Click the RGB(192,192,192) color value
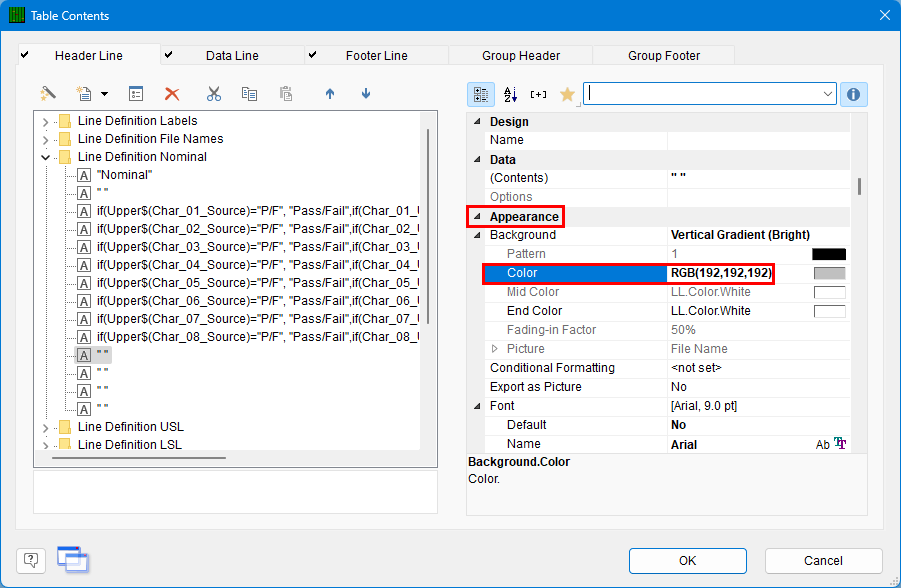This screenshot has width=901, height=588. (721, 273)
